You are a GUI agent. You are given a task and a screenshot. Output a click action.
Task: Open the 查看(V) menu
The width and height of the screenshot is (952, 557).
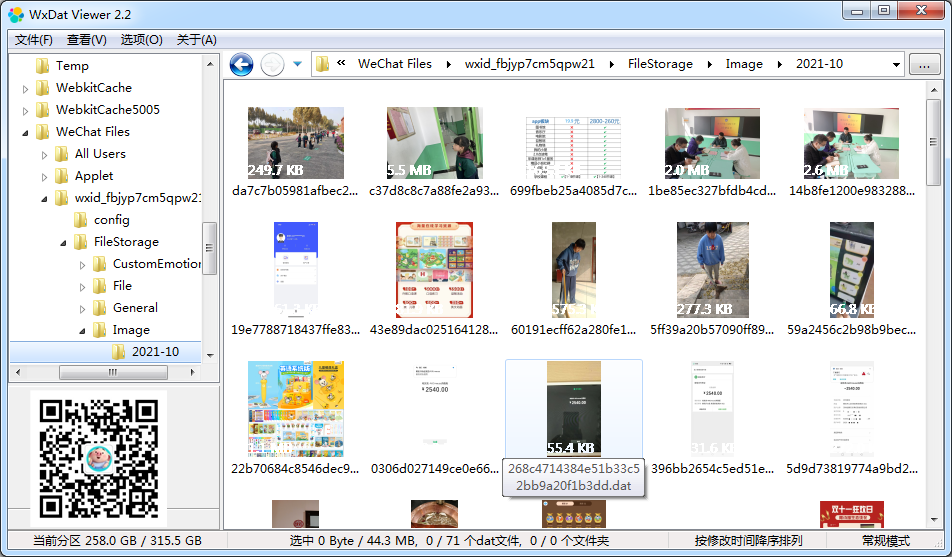coord(87,40)
